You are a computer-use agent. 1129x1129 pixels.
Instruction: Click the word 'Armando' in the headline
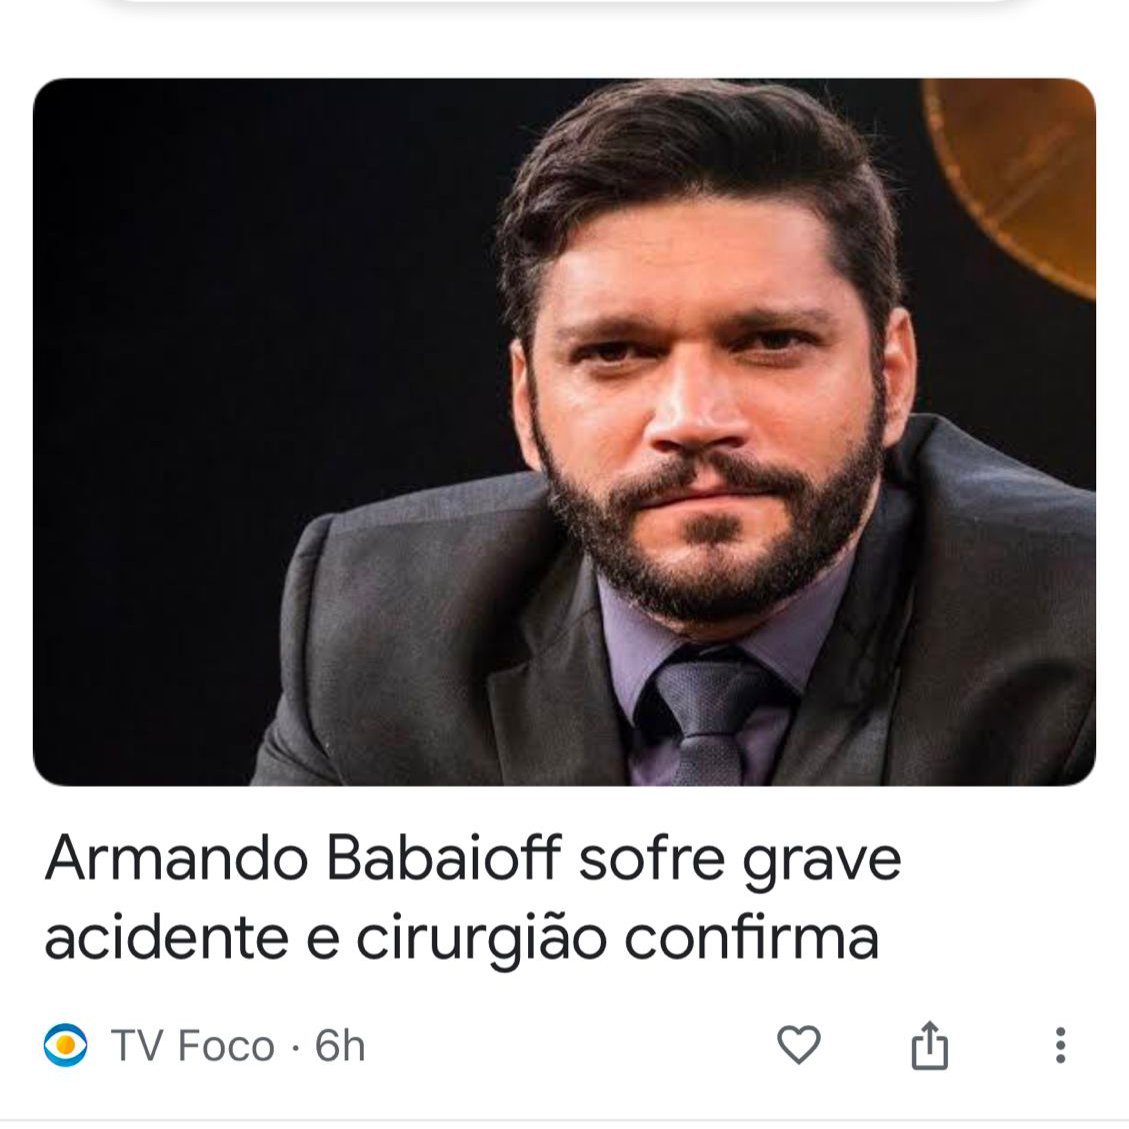176,859
